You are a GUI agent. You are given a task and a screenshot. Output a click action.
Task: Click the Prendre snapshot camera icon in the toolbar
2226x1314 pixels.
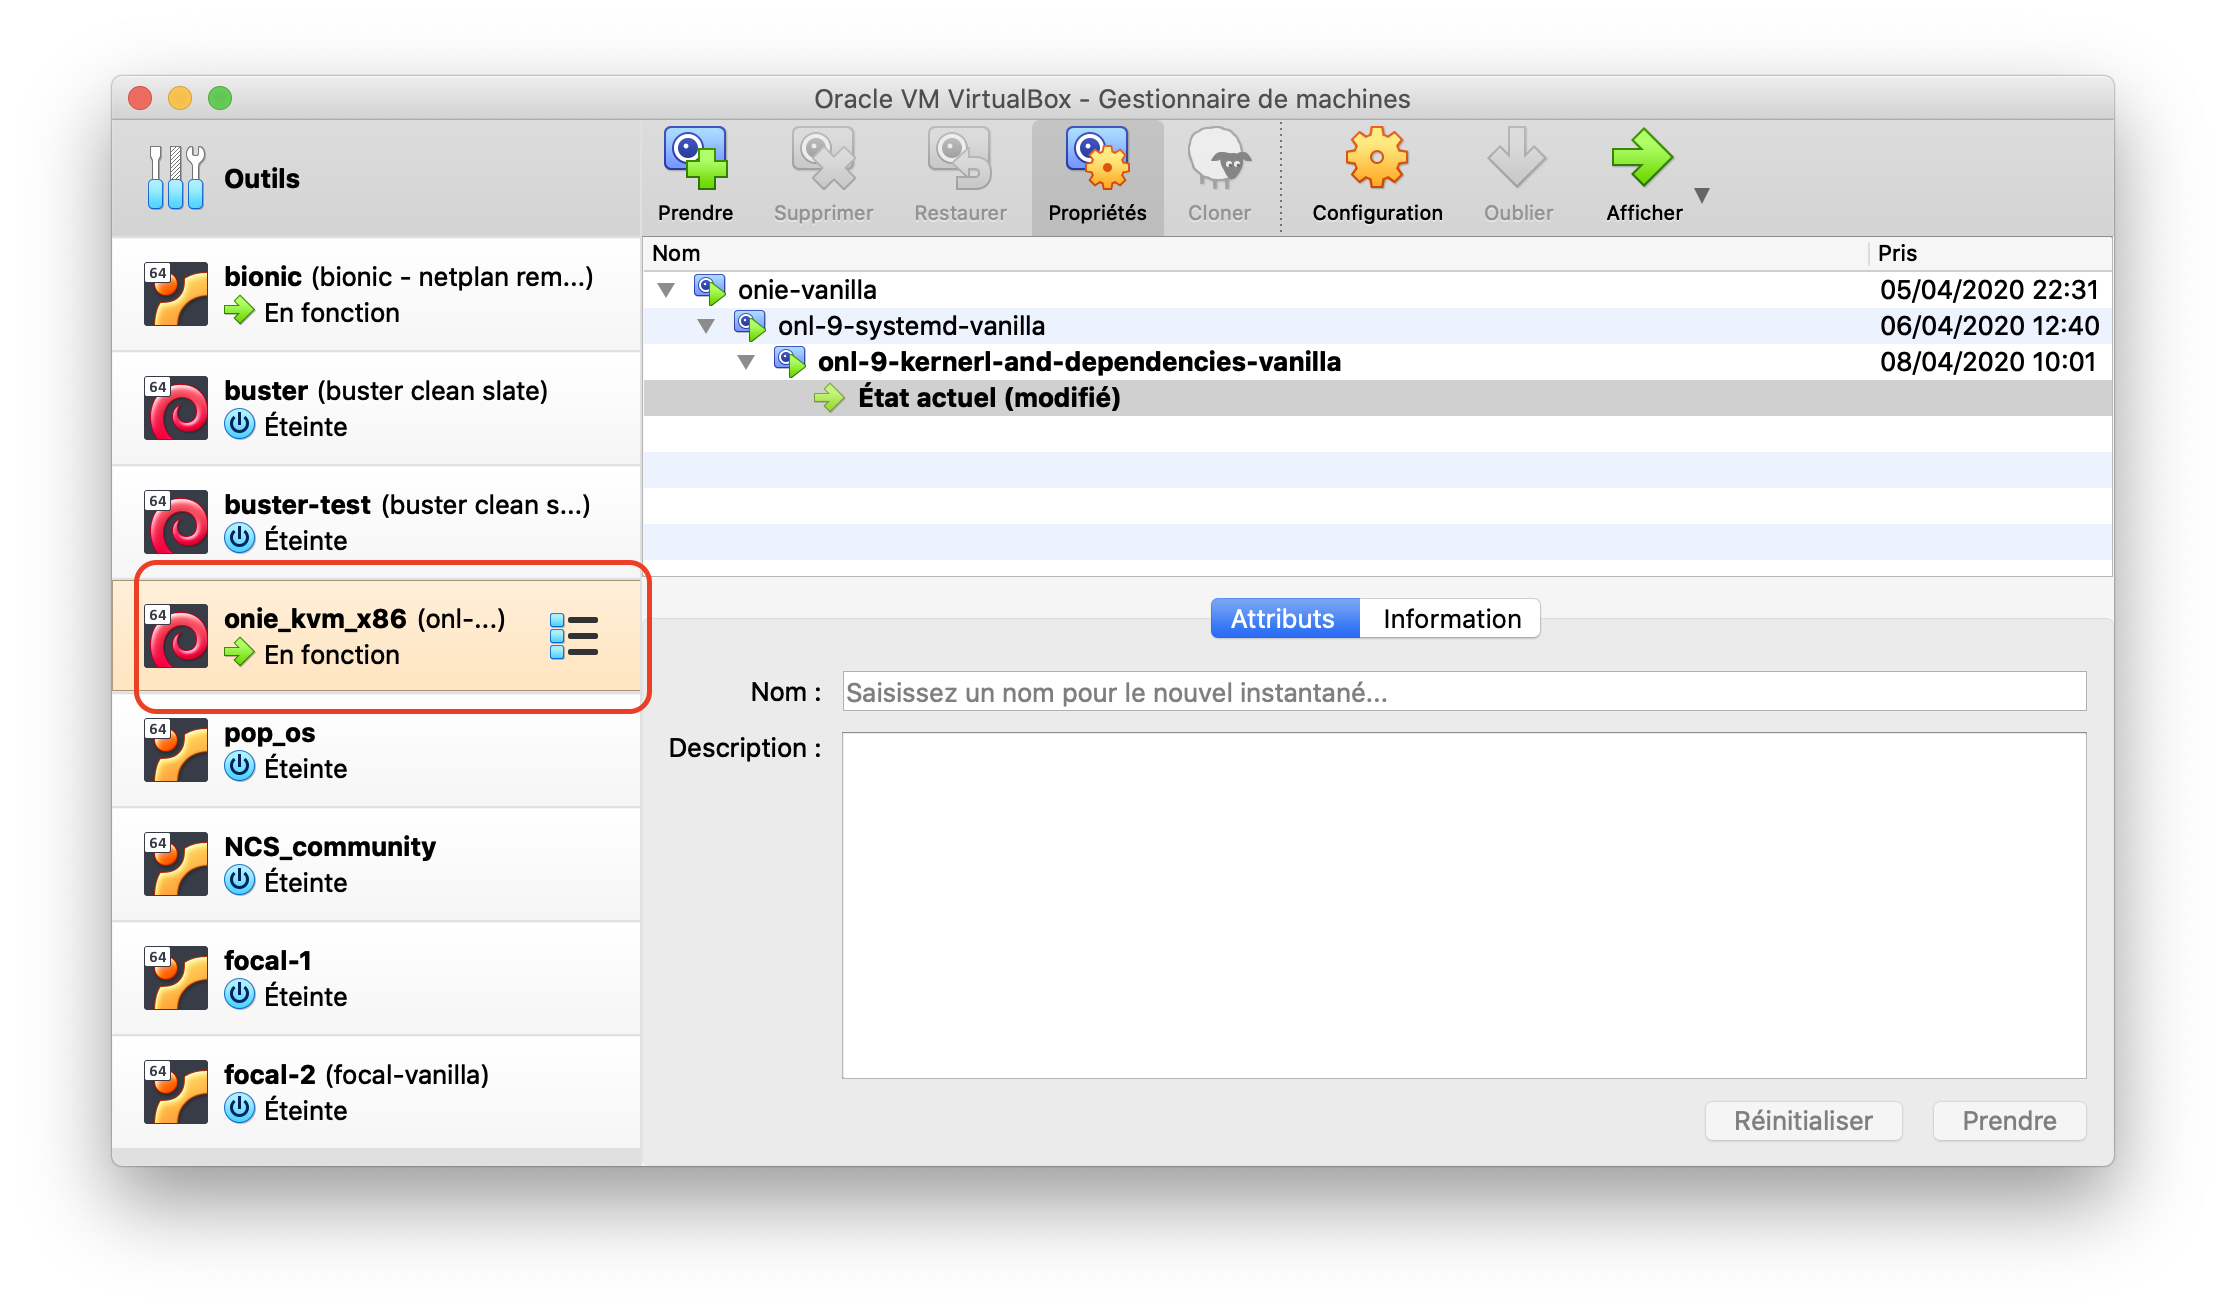[695, 160]
